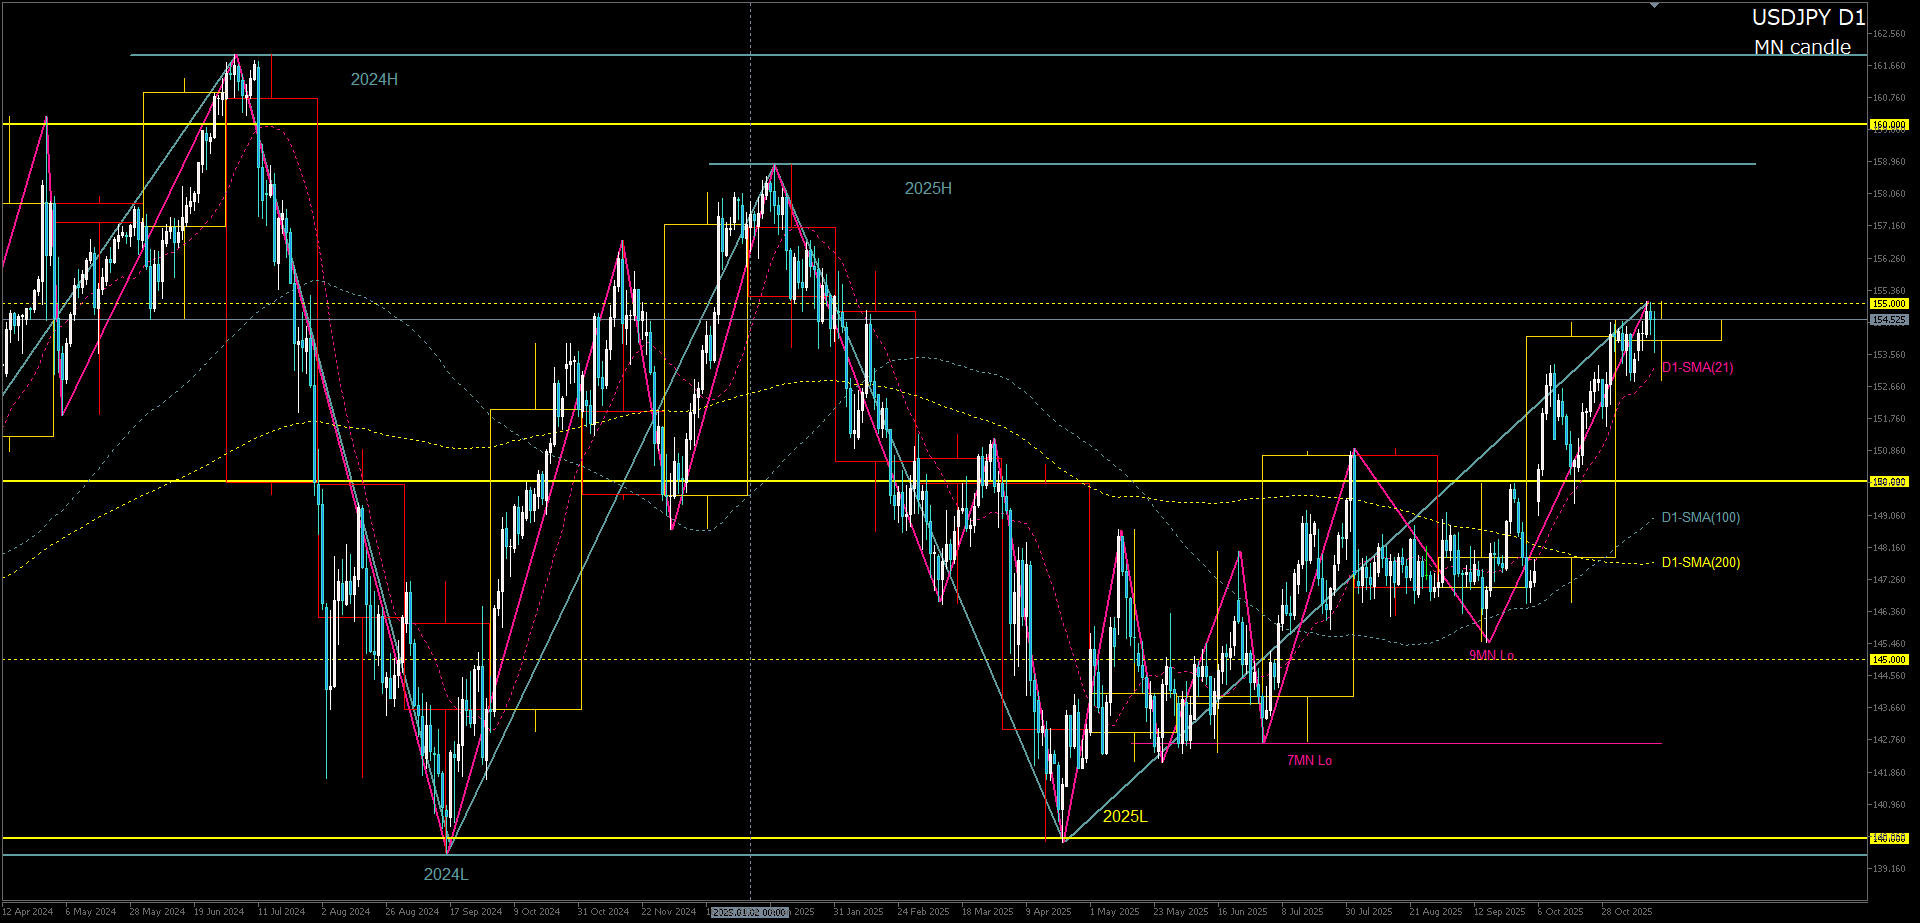Click the 145.000 price level tag
1920x923 pixels.
coord(1889,660)
